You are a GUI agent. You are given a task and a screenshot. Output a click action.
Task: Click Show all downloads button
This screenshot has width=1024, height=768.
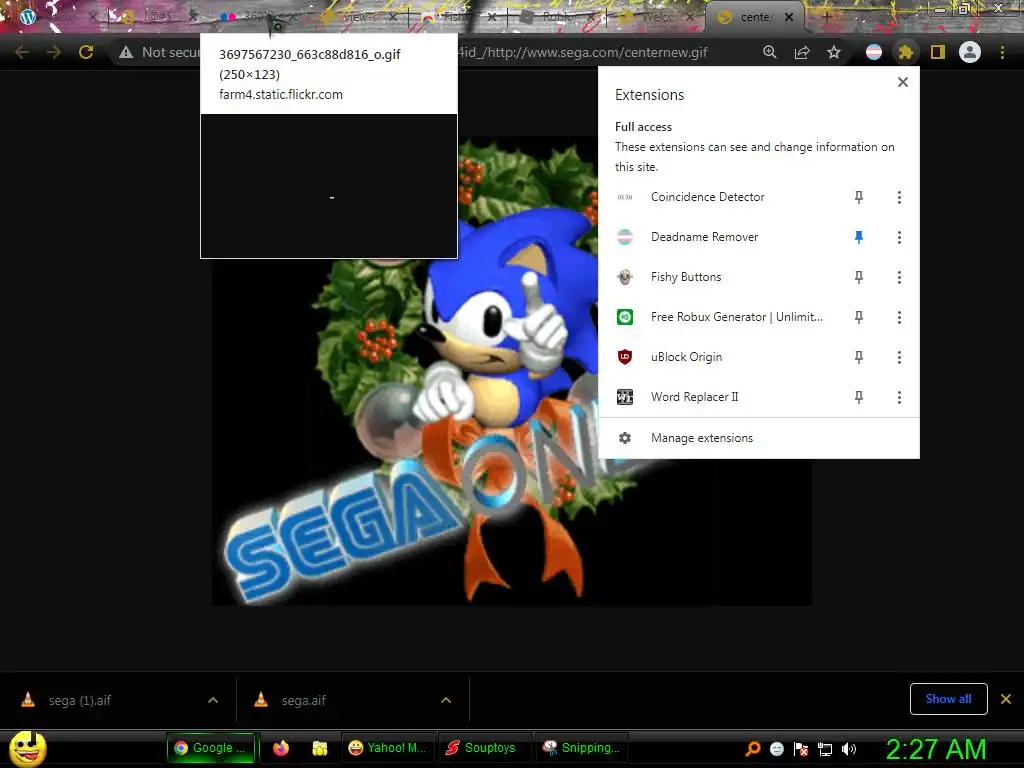click(x=948, y=699)
